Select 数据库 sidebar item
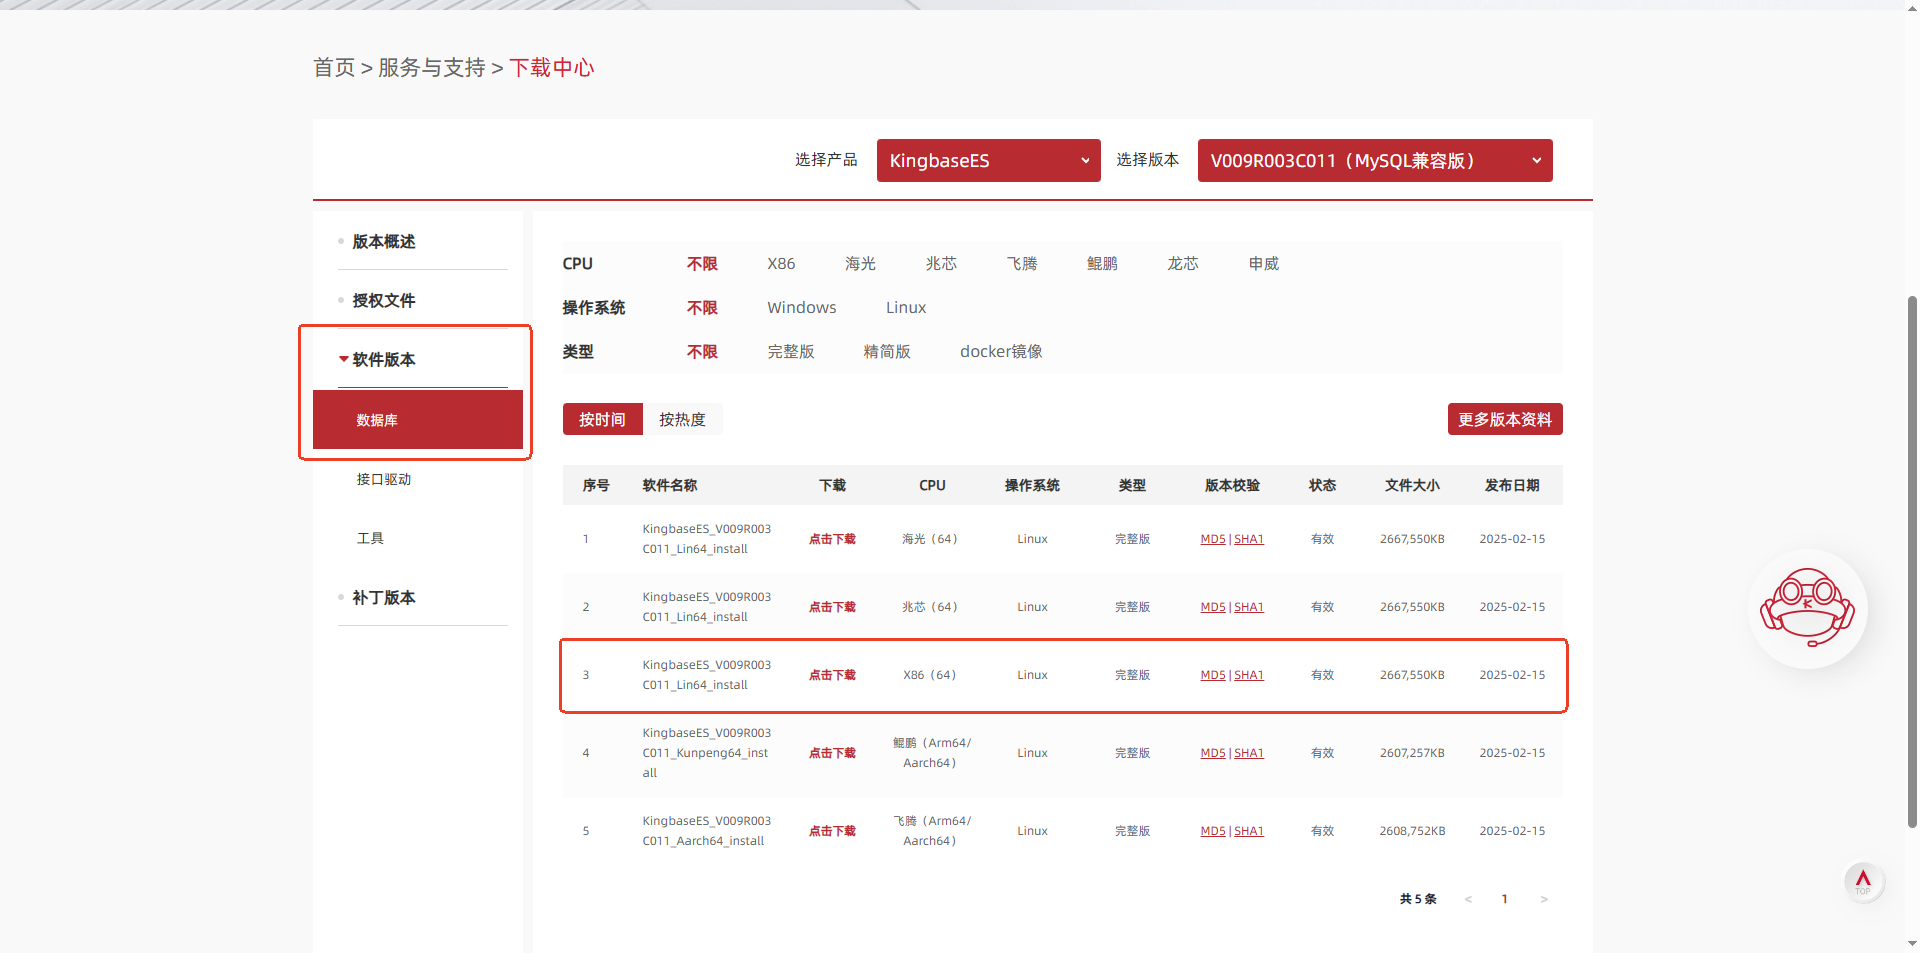 pyautogui.click(x=418, y=420)
